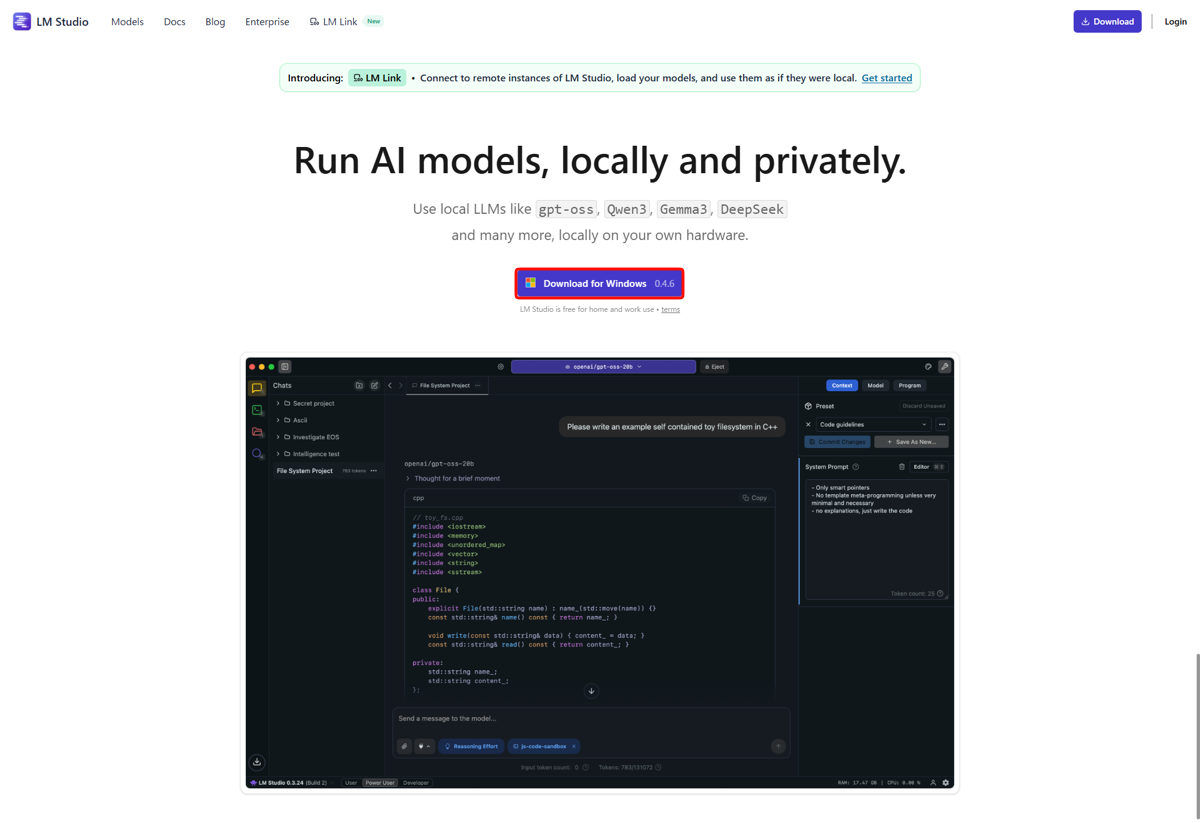Screen dimensions: 1200x823
Task: Click Download for Windows button
Action: pyautogui.click(x=600, y=283)
